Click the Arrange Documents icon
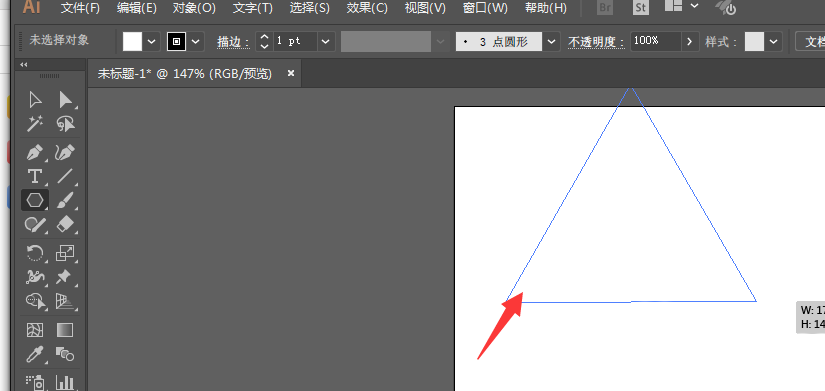The width and height of the screenshot is (825, 391). (x=673, y=6)
